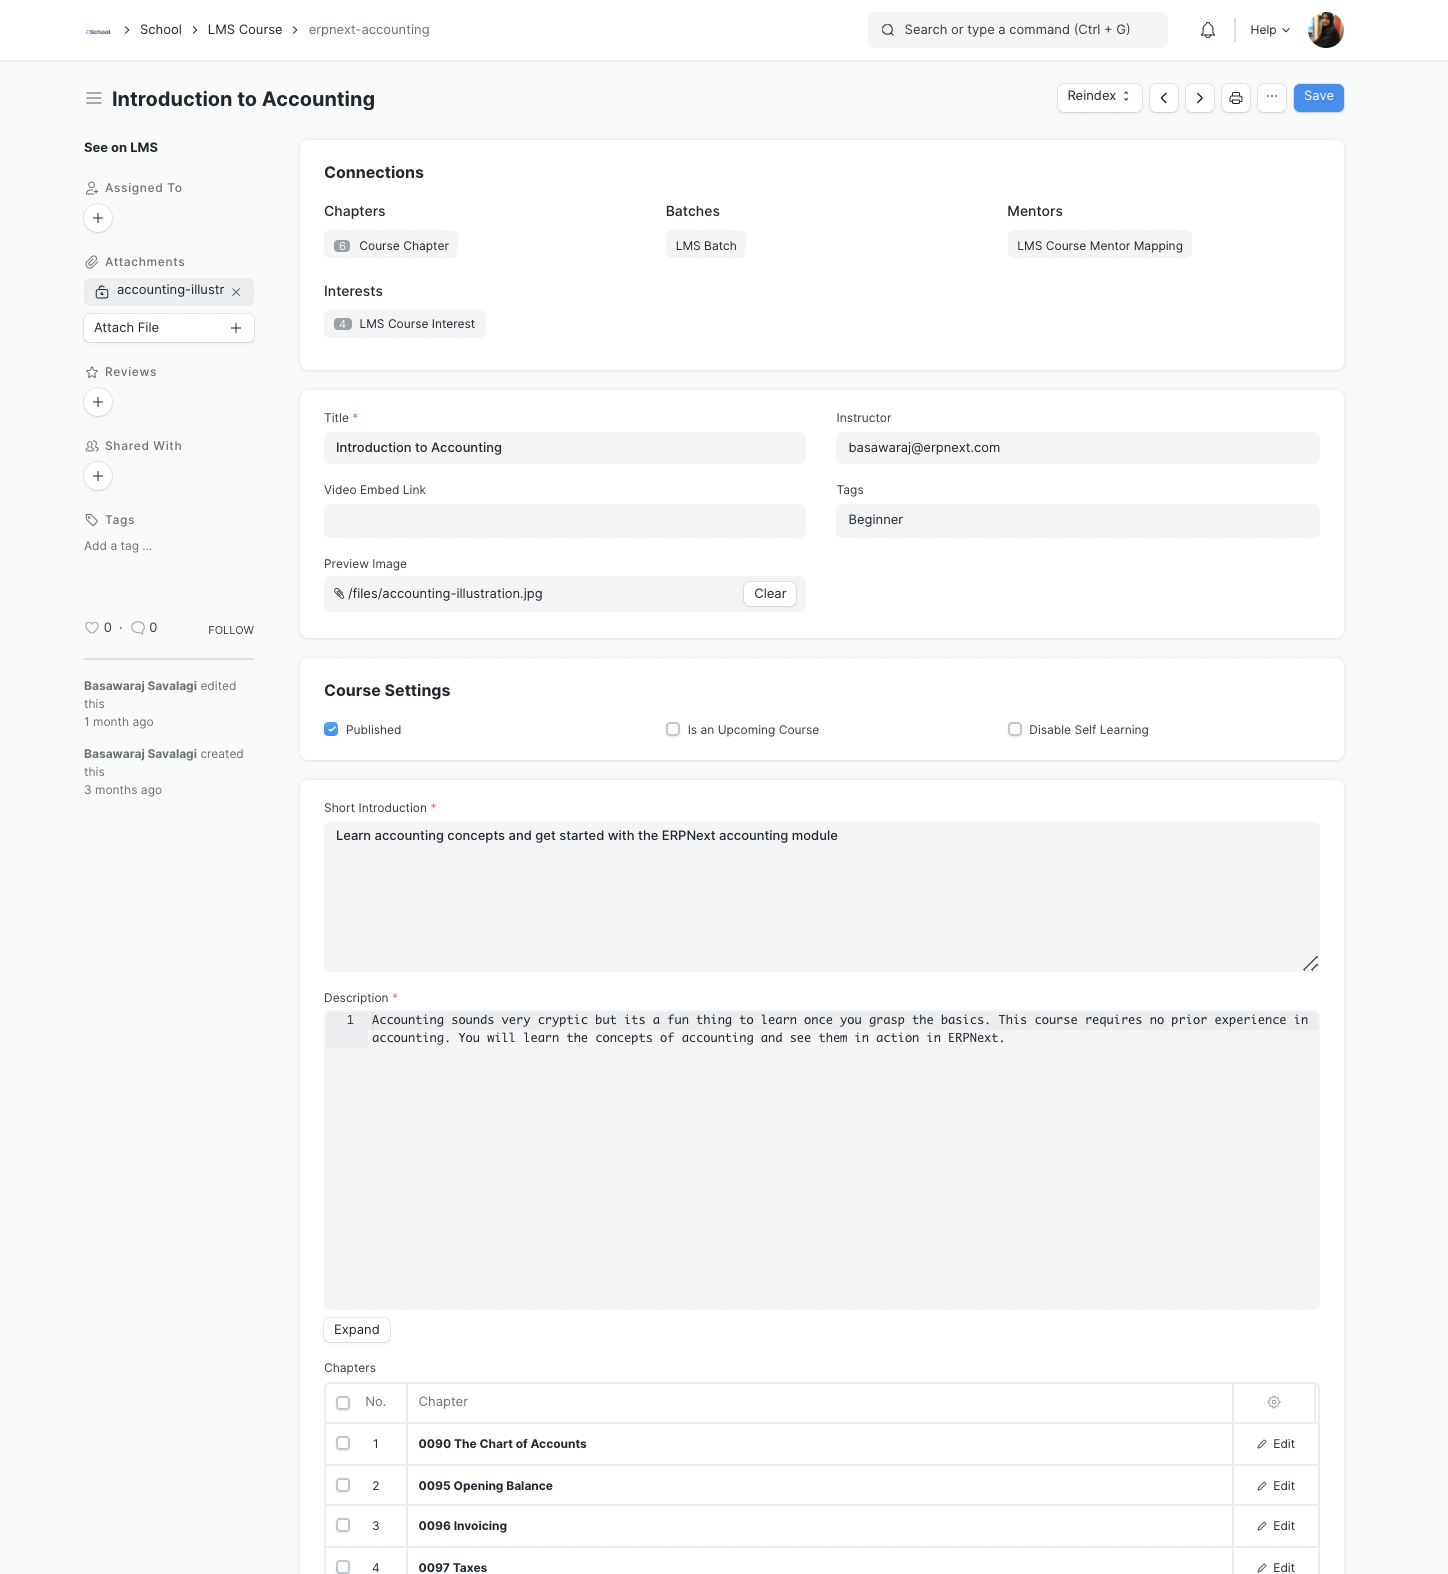
Task: Click the Video Embed Link field
Action: [565, 521]
